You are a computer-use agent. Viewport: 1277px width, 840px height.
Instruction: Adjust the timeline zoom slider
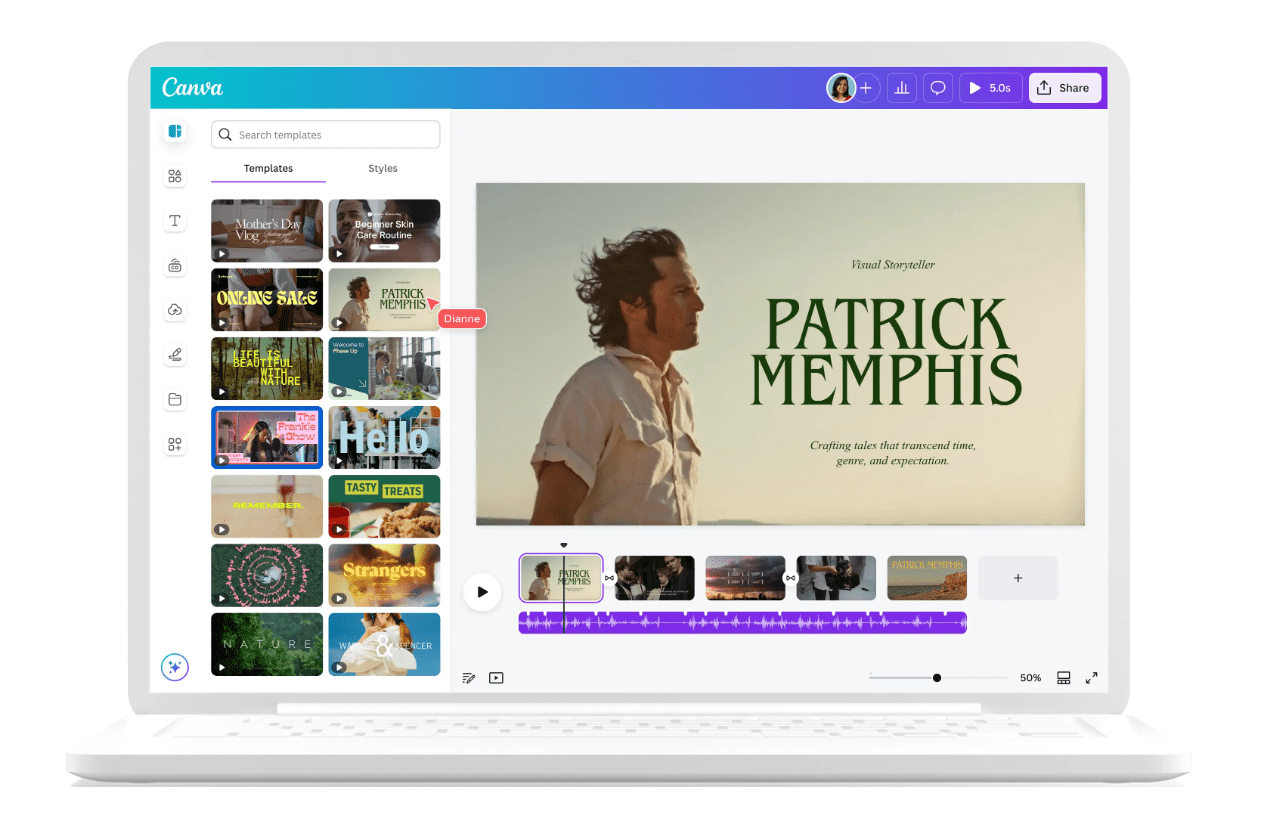[937, 678]
